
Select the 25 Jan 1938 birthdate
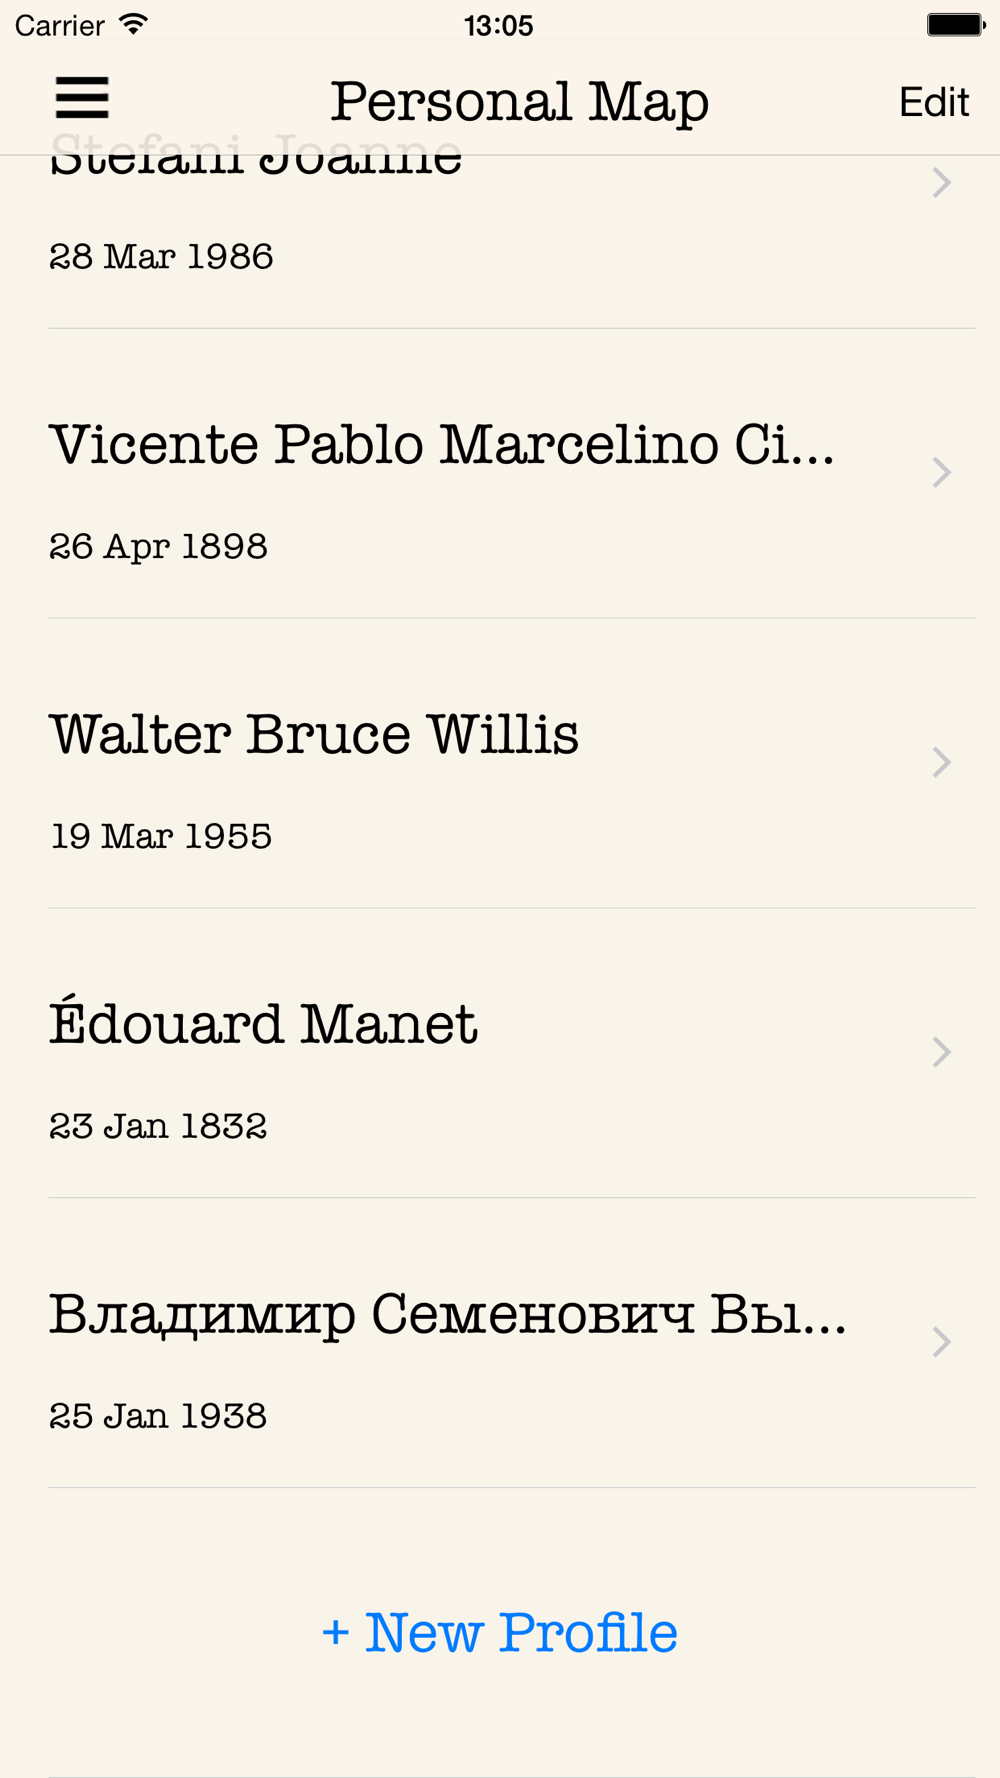(x=158, y=1416)
